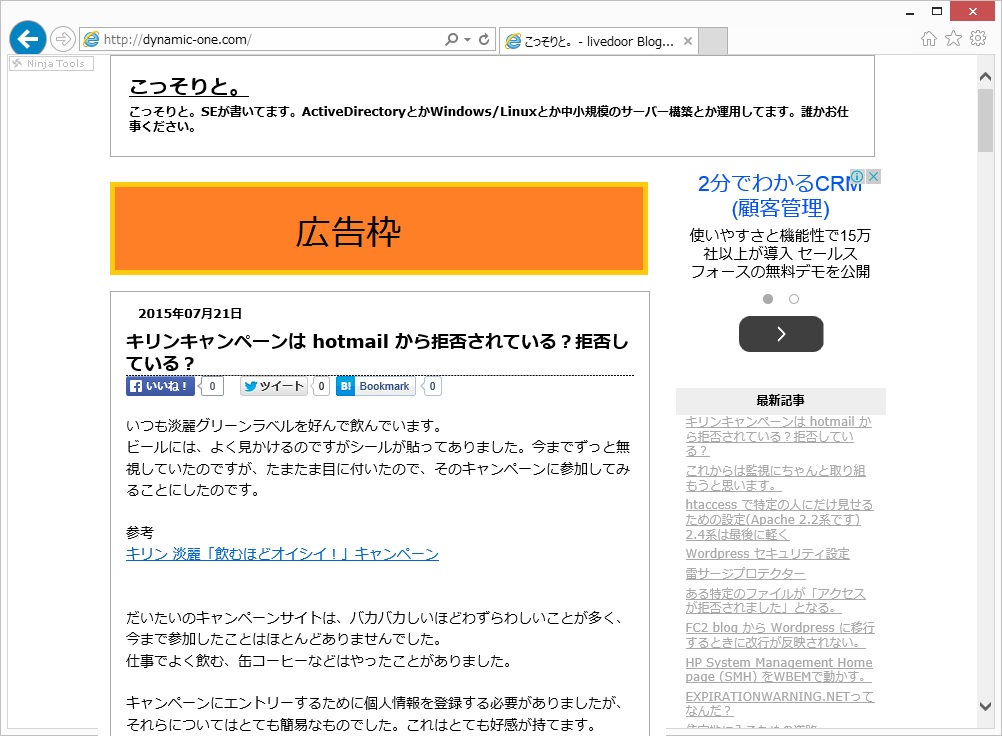
Task: Open a new blank tab
Action: [713, 42]
